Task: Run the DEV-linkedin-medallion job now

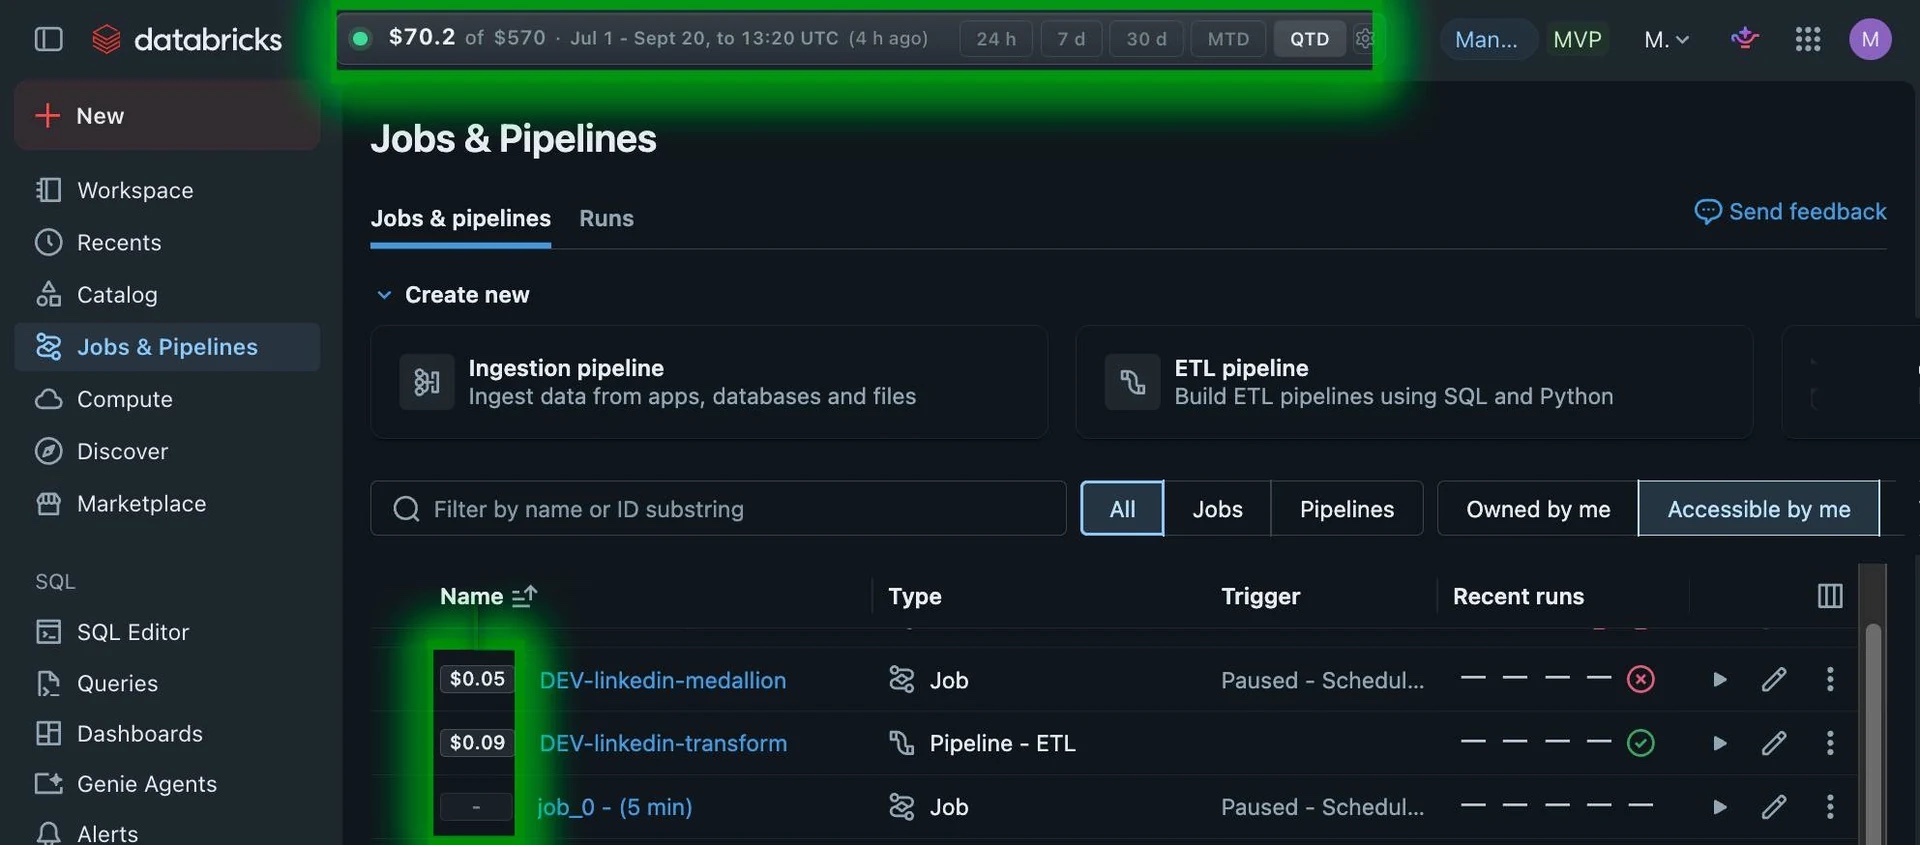Action: 1719,680
